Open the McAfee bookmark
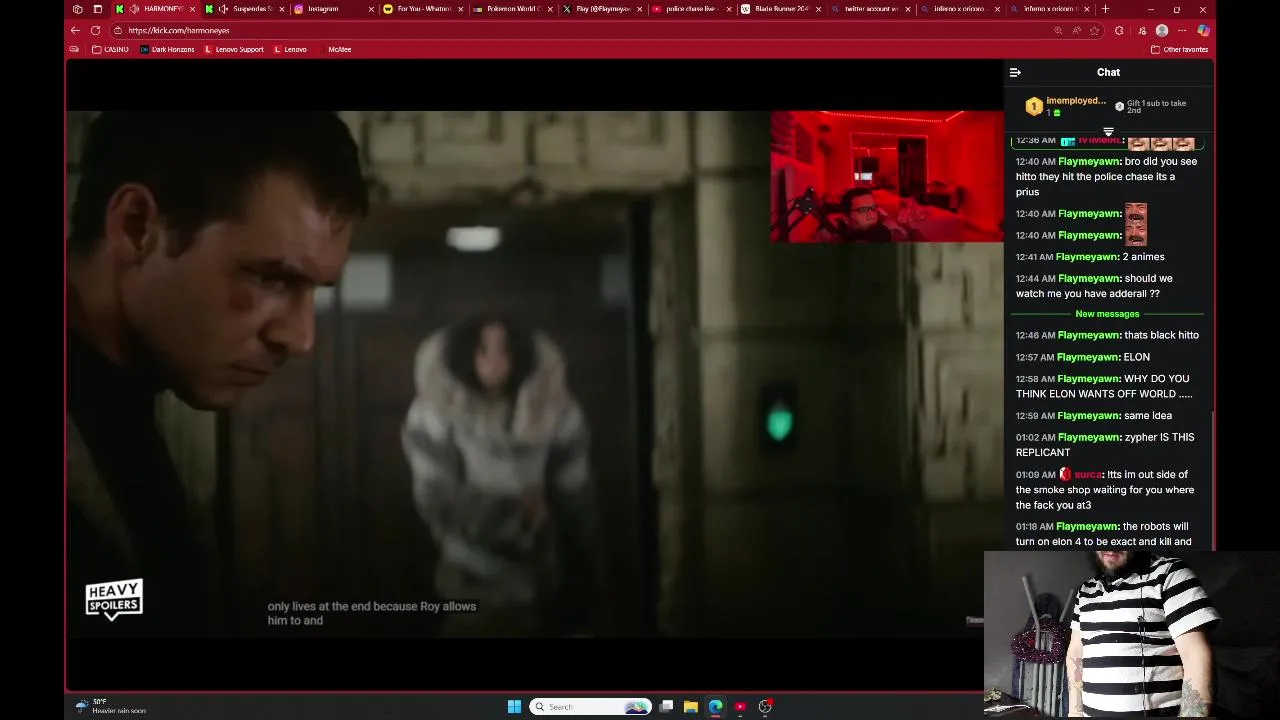 334,49
